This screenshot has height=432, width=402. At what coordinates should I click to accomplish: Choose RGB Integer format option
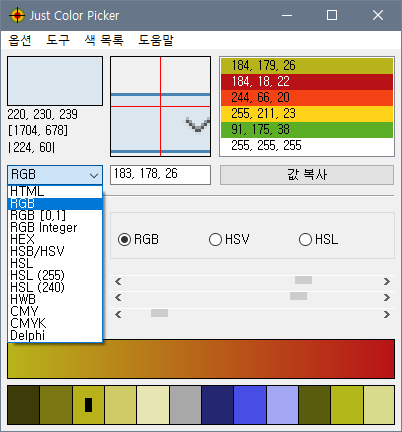click(x=55, y=228)
